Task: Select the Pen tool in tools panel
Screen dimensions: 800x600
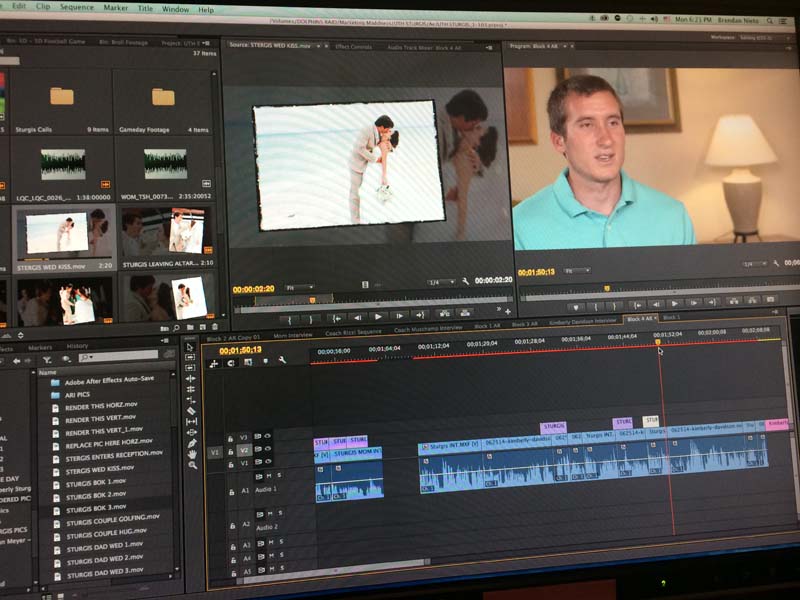Action: tap(192, 443)
